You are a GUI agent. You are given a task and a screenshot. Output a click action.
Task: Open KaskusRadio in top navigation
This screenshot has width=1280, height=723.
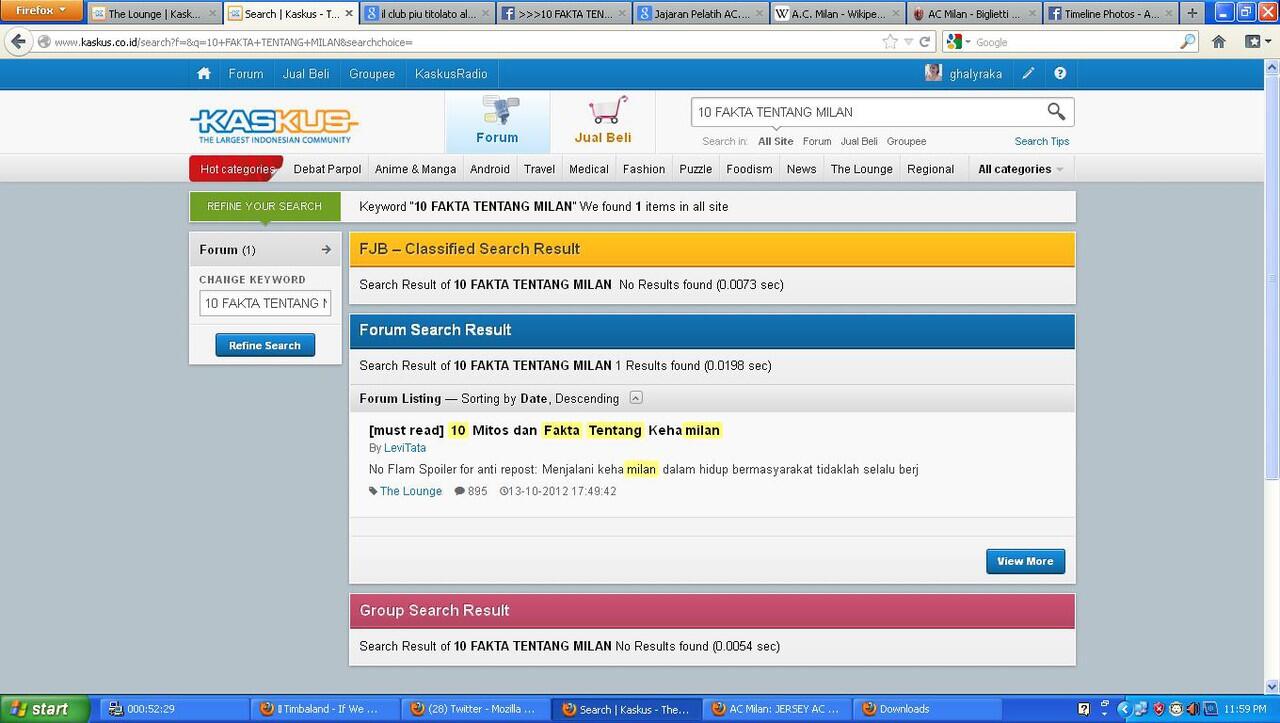(451, 74)
